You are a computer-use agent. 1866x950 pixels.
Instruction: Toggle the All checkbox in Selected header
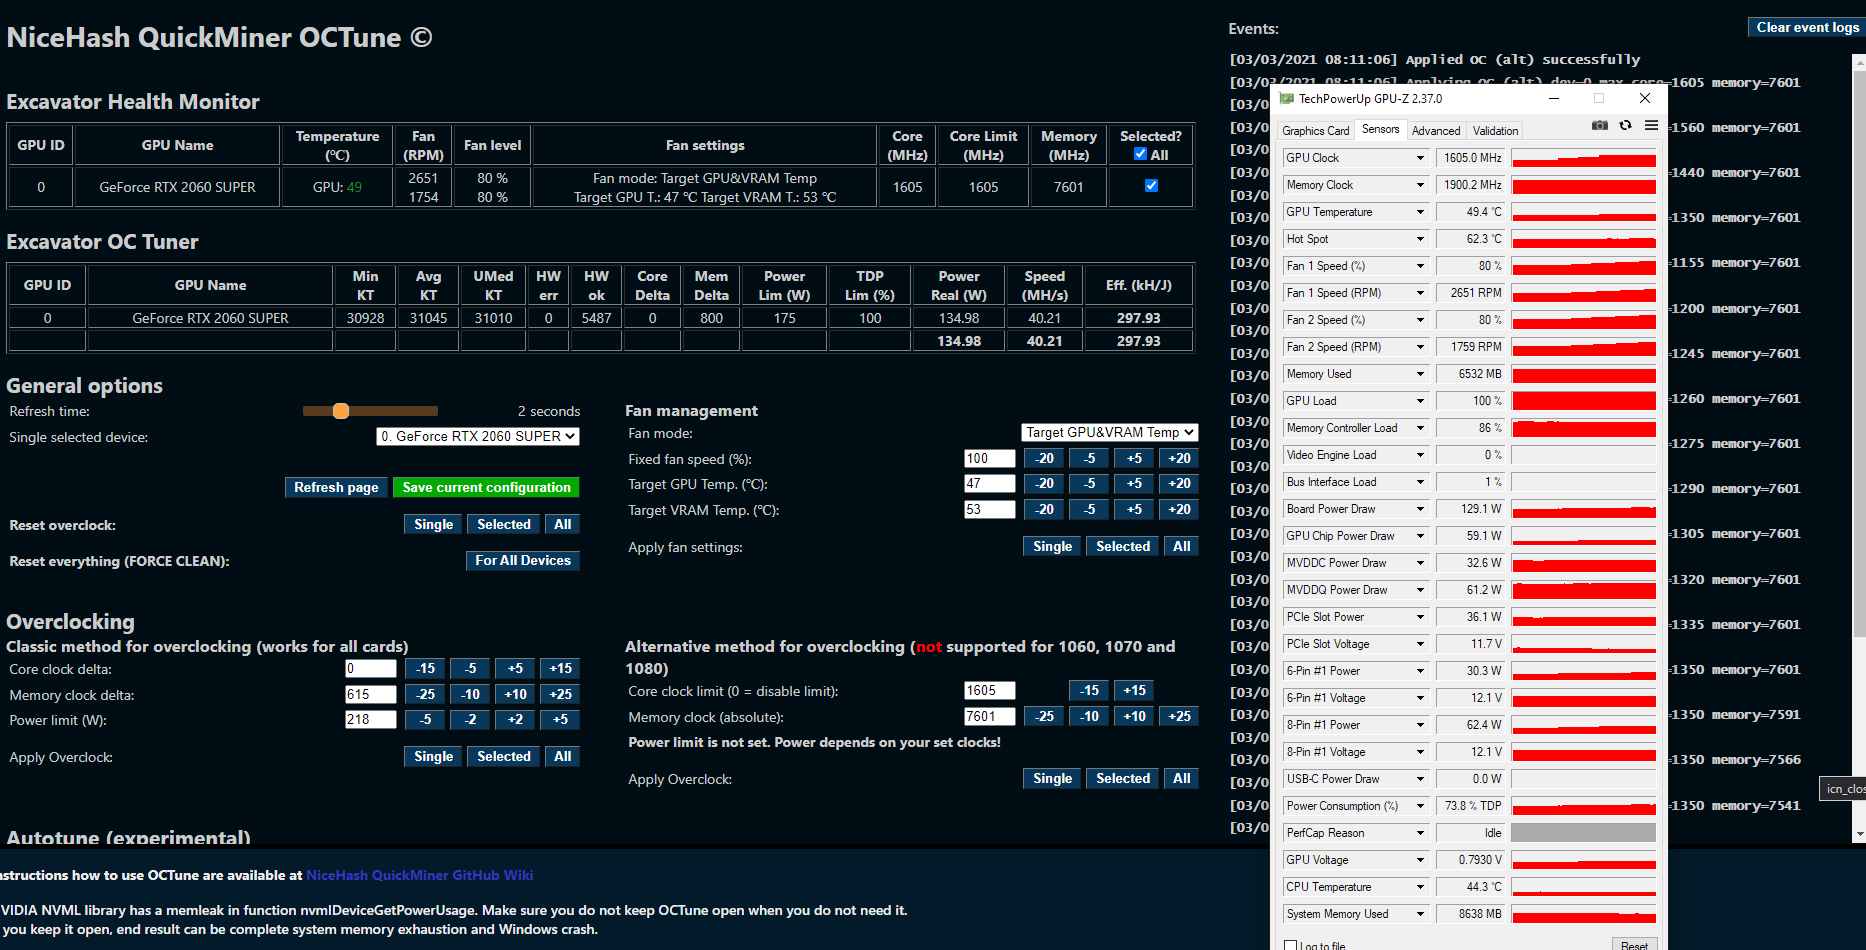click(x=1140, y=153)
